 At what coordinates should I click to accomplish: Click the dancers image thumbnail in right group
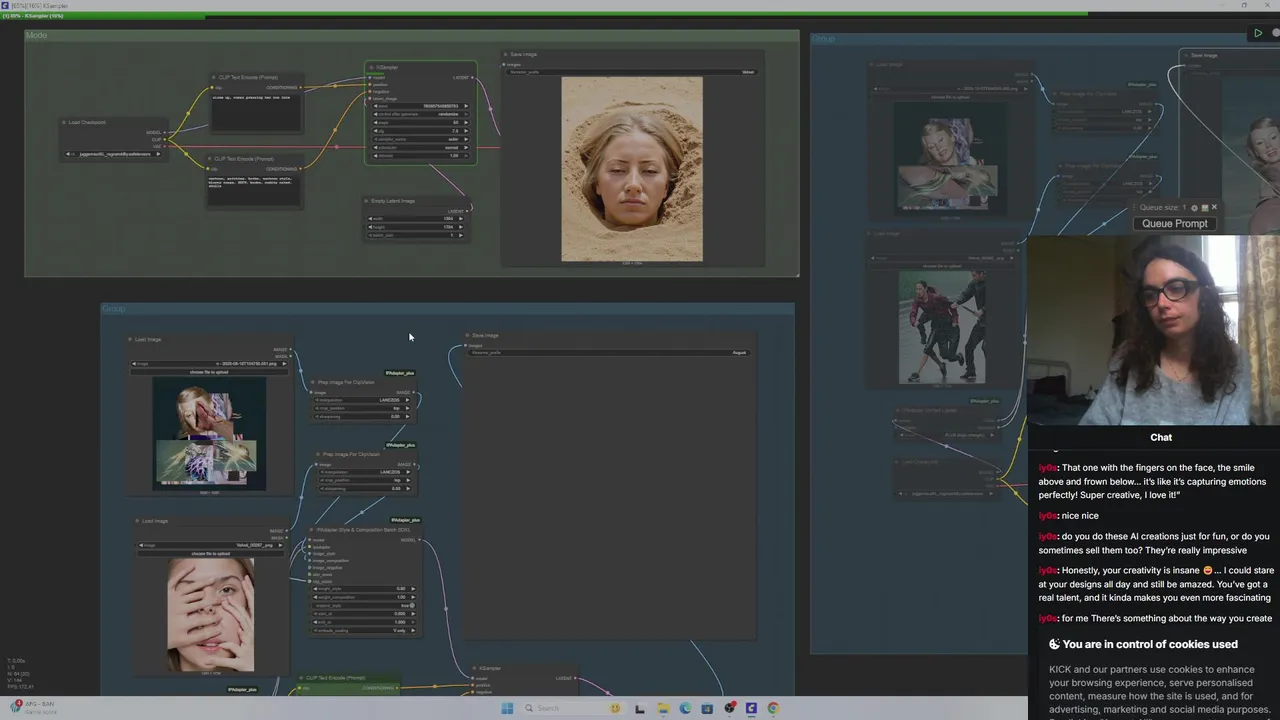(x=942, y=327)
